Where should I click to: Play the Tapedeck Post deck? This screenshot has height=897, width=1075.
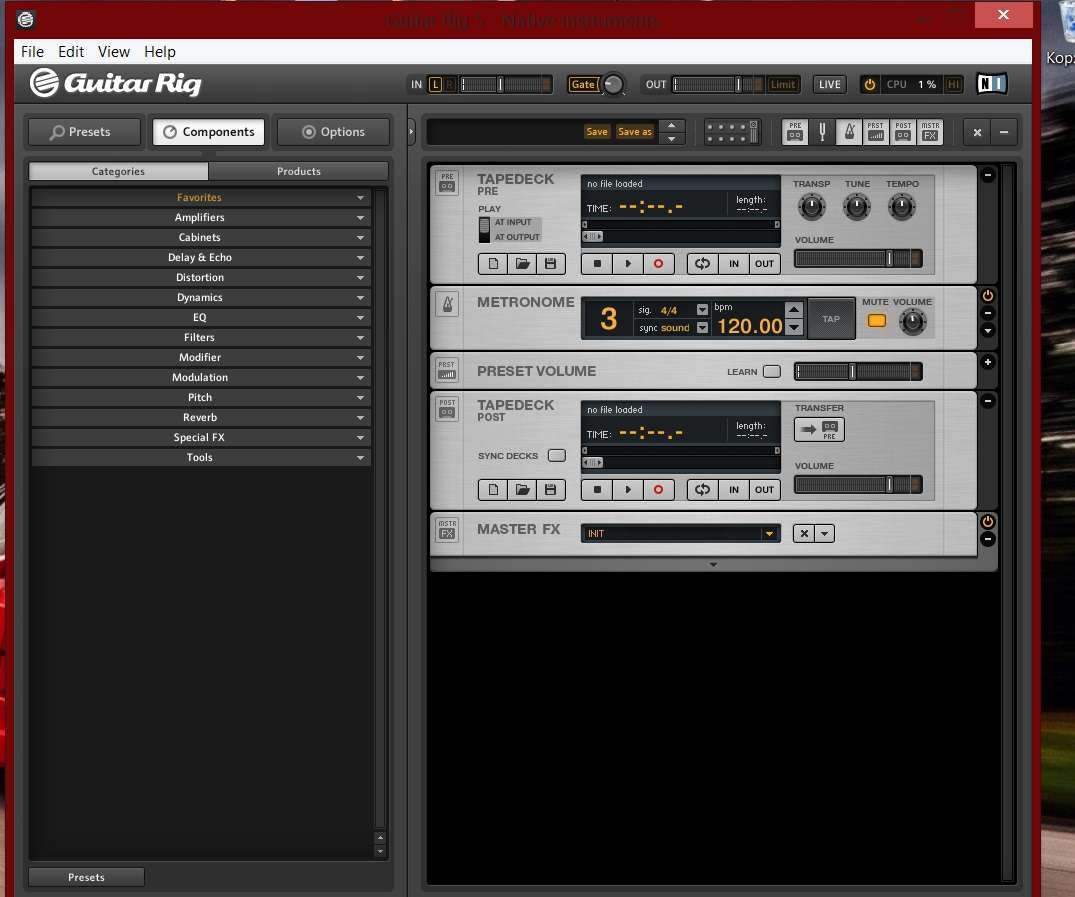coord(628,490)
